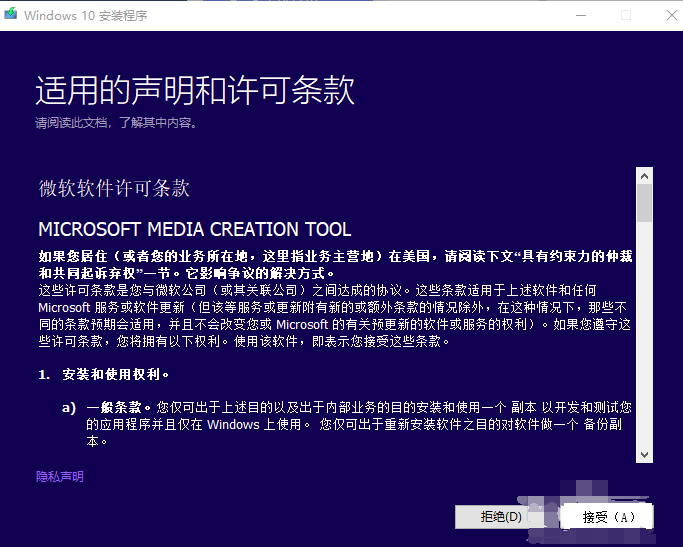Screen dimensions: 683x547
Task: Click the scrollbar up arrow
Action: (x=644, y=176)
